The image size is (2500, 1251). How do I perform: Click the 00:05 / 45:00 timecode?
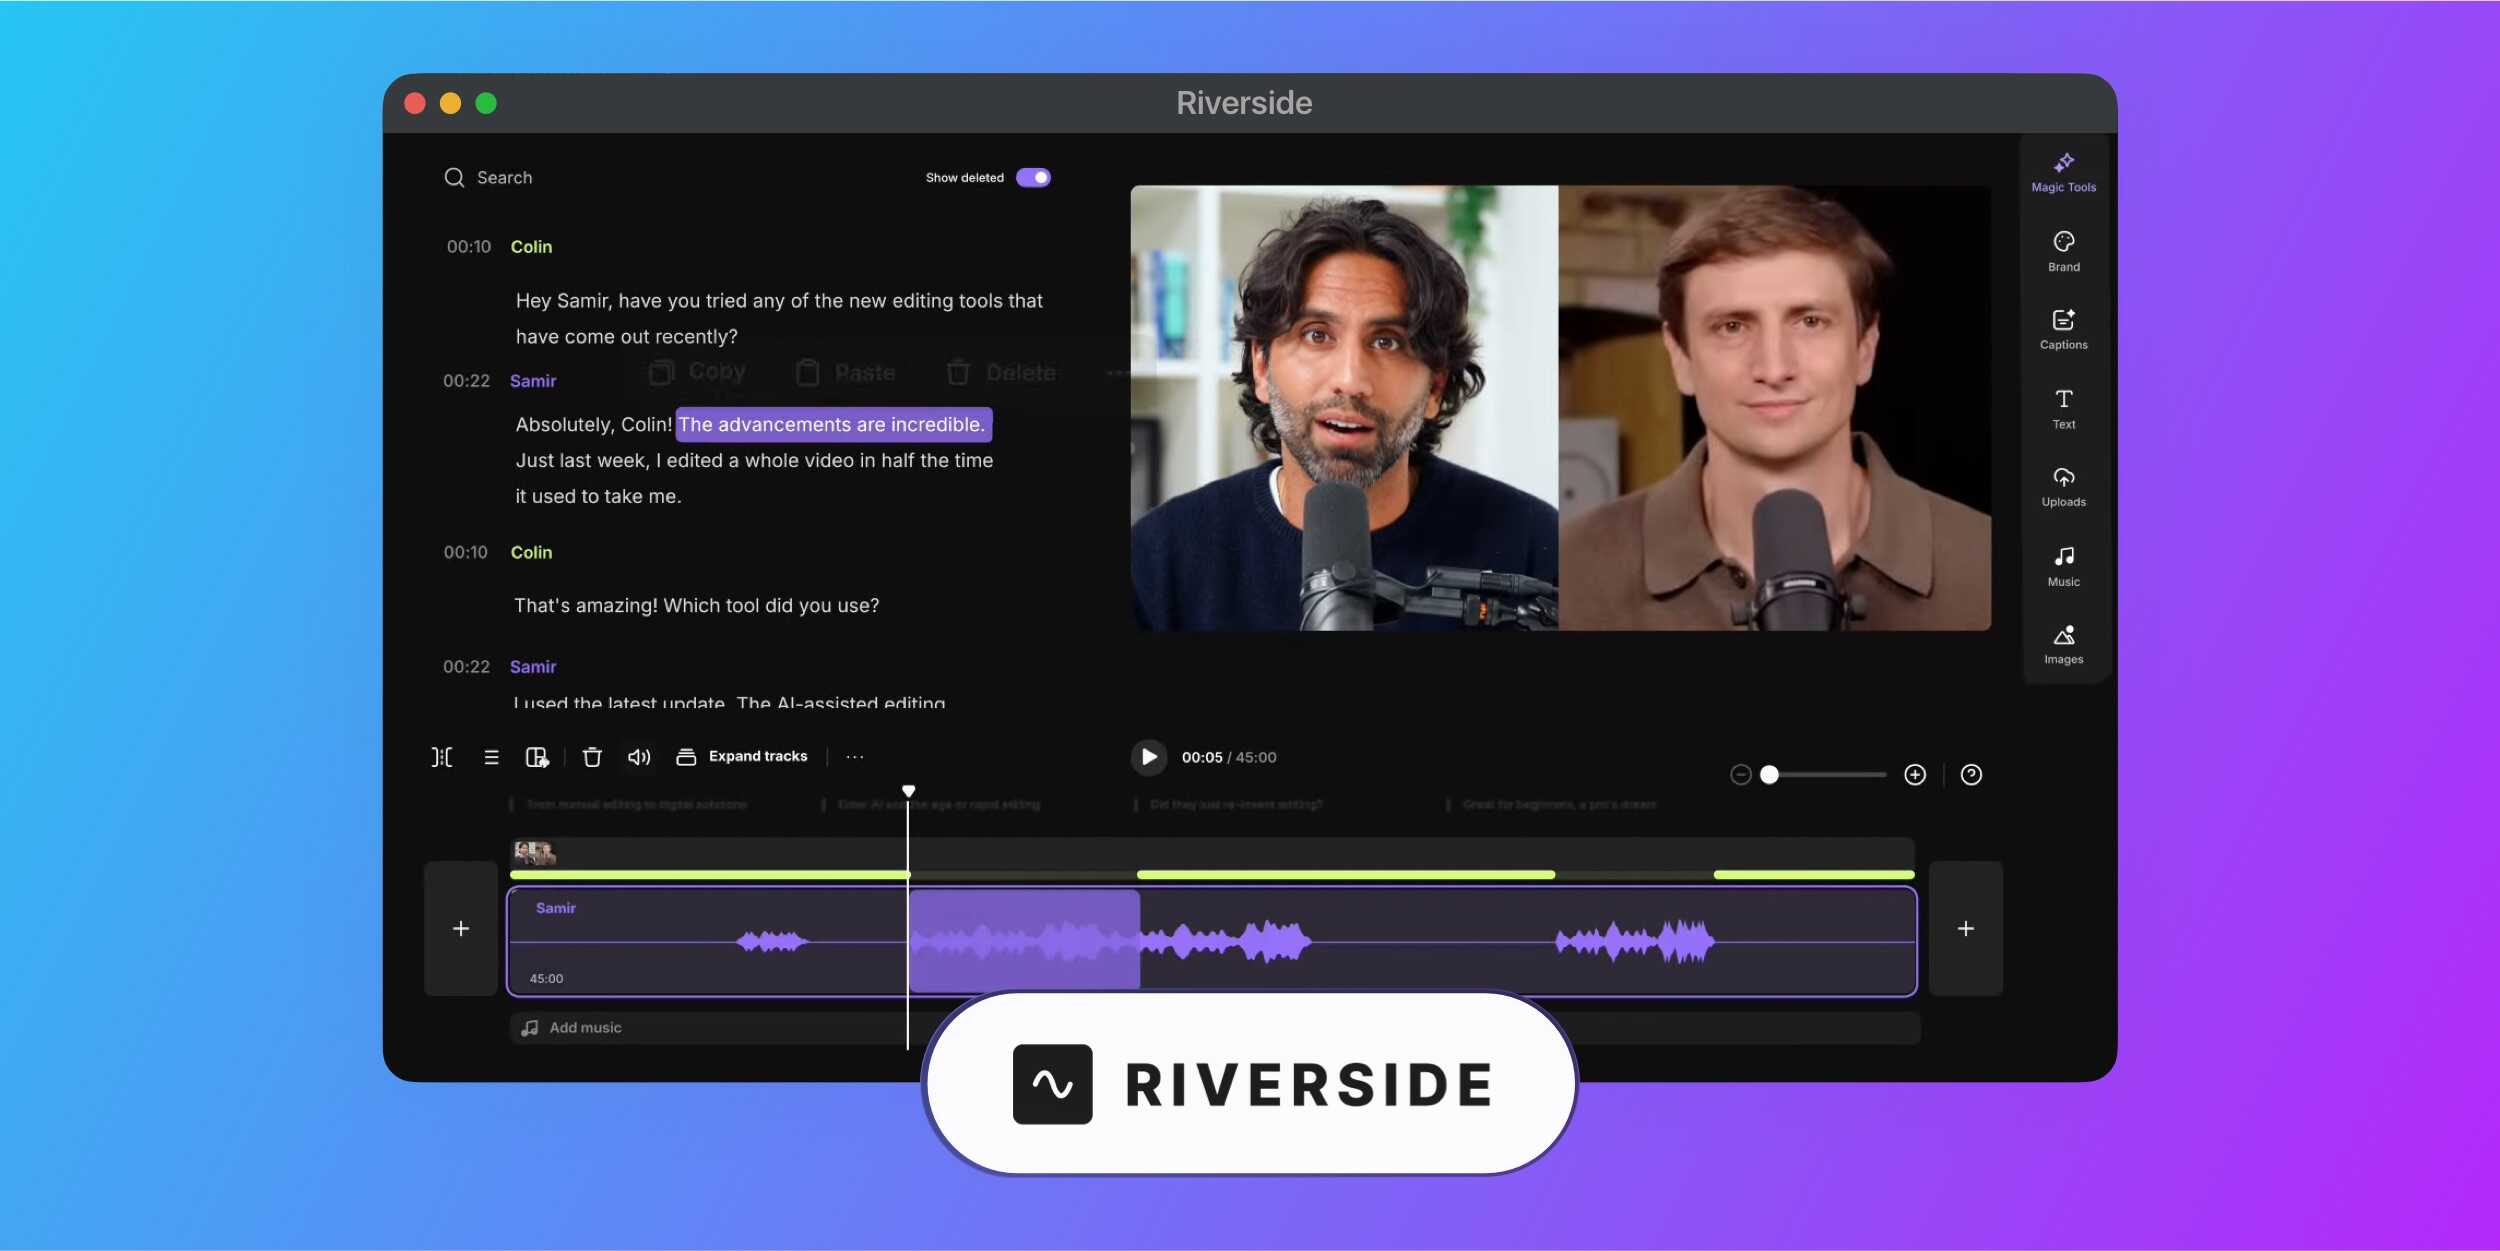coord(1229,757)
